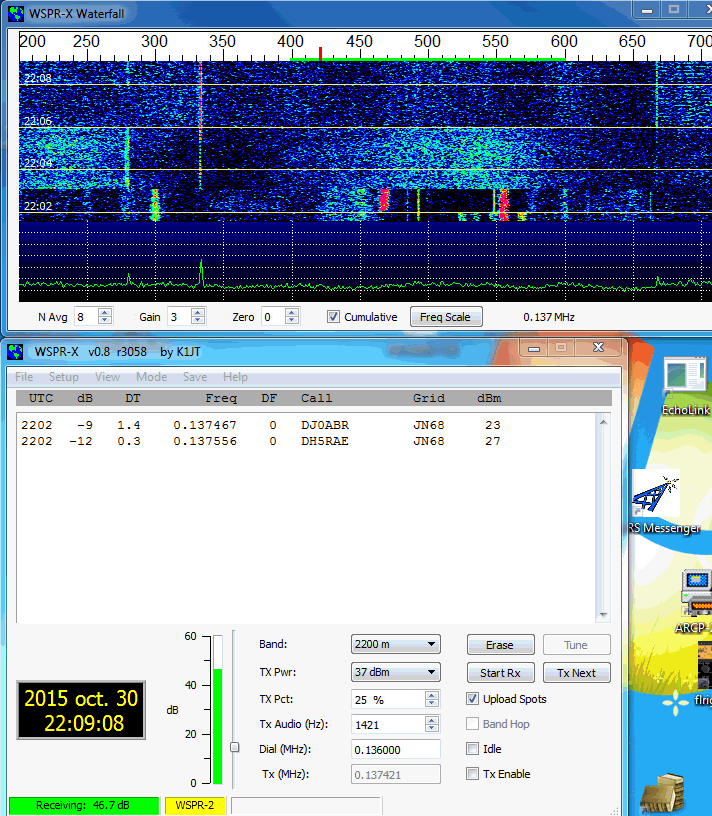Screen dimensions: 712x816
Task: Increase TX Pct with the up arrow
Action: point(432,695)
